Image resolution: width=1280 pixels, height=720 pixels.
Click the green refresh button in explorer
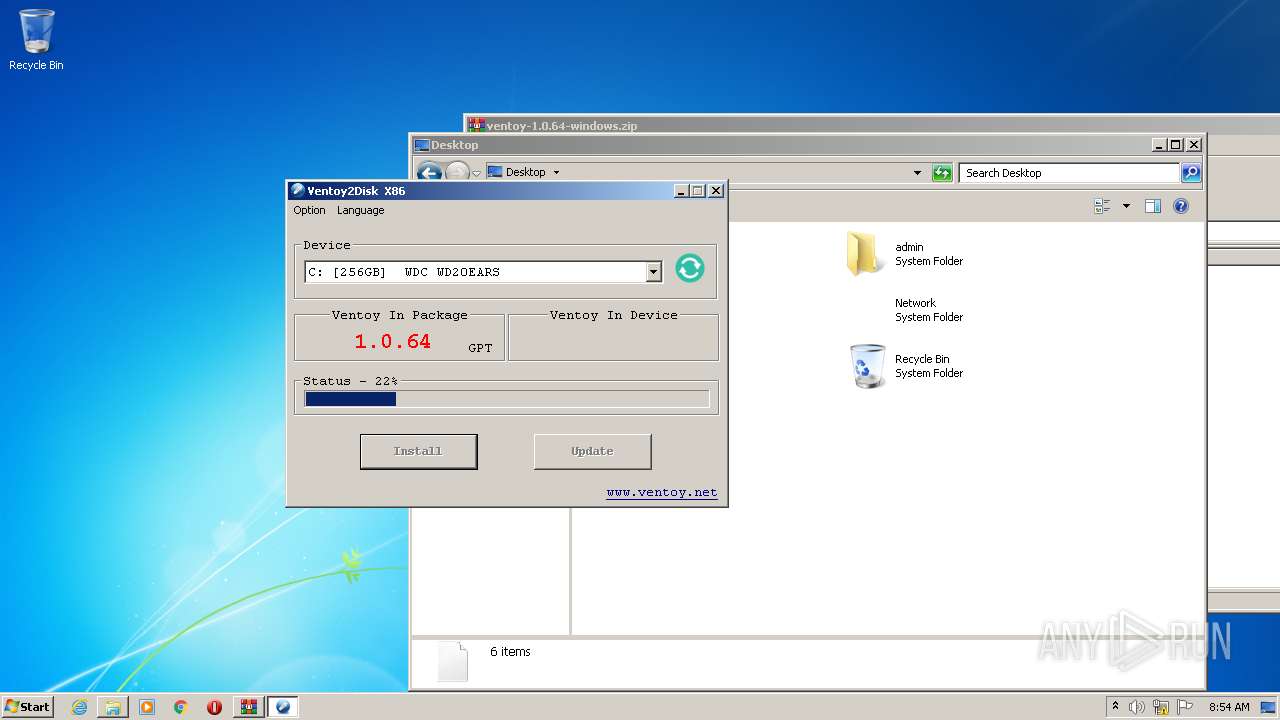click(x=942, y=173)
